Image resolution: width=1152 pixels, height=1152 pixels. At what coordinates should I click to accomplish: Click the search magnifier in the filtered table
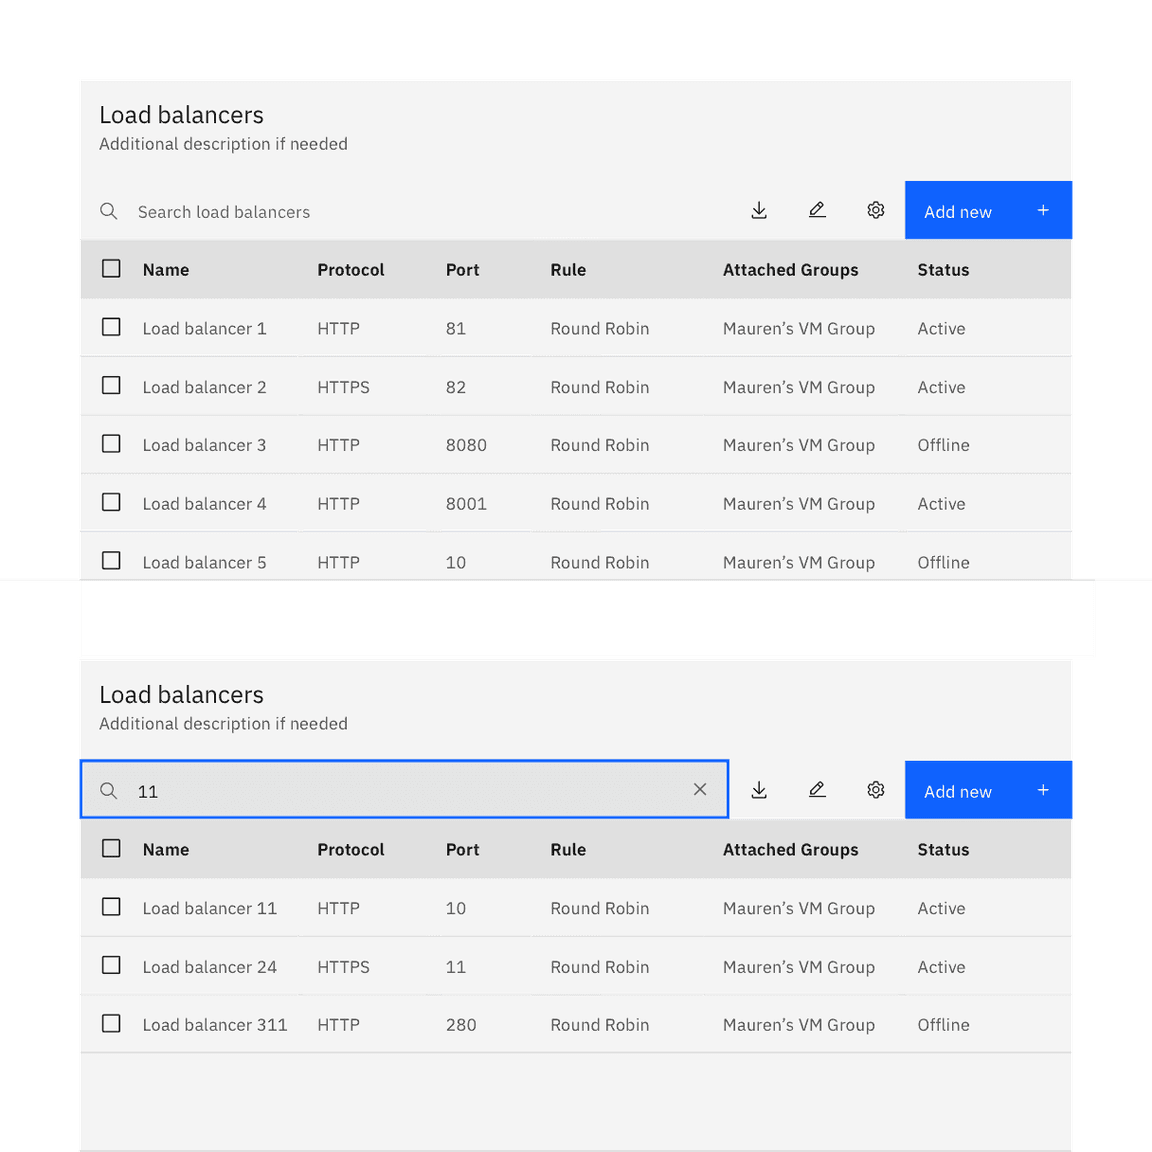(109, 790)
